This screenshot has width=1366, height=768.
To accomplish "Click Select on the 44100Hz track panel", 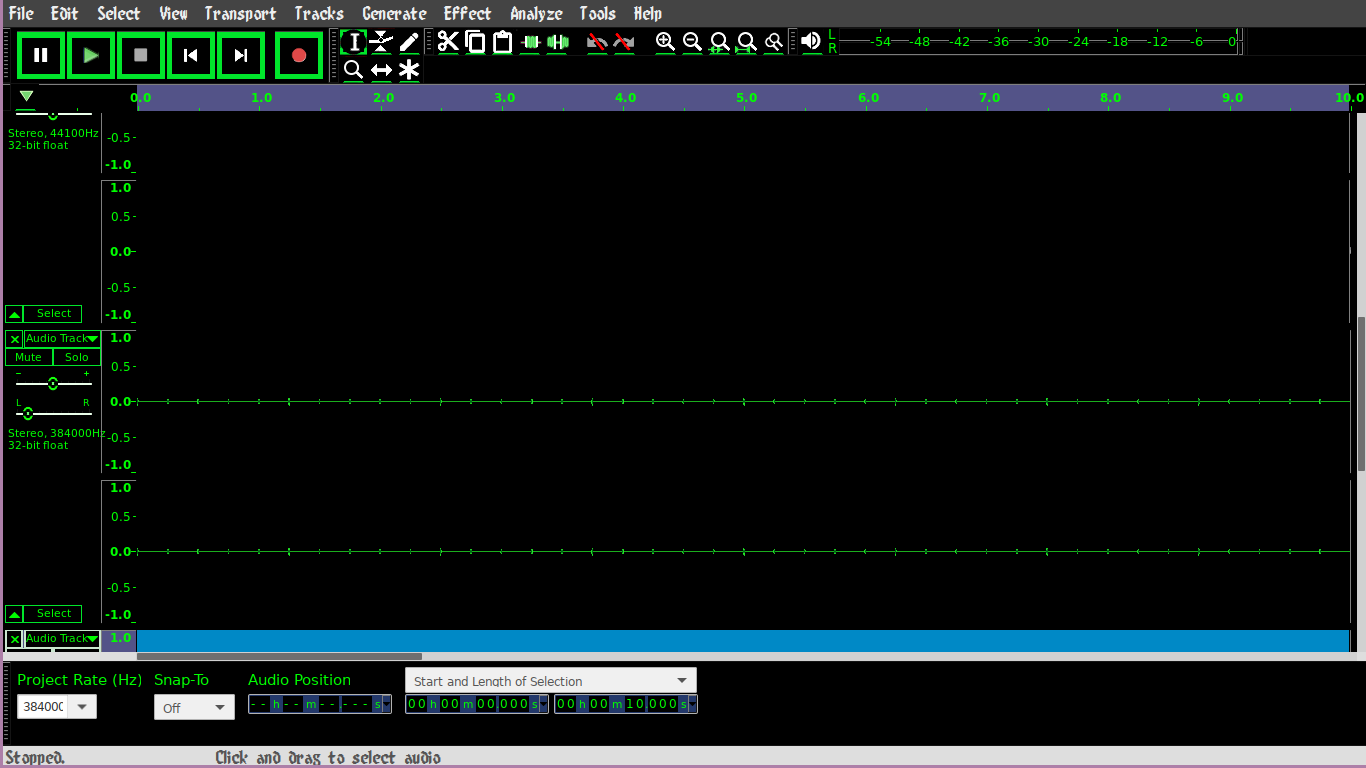I will tap(54, 314).
